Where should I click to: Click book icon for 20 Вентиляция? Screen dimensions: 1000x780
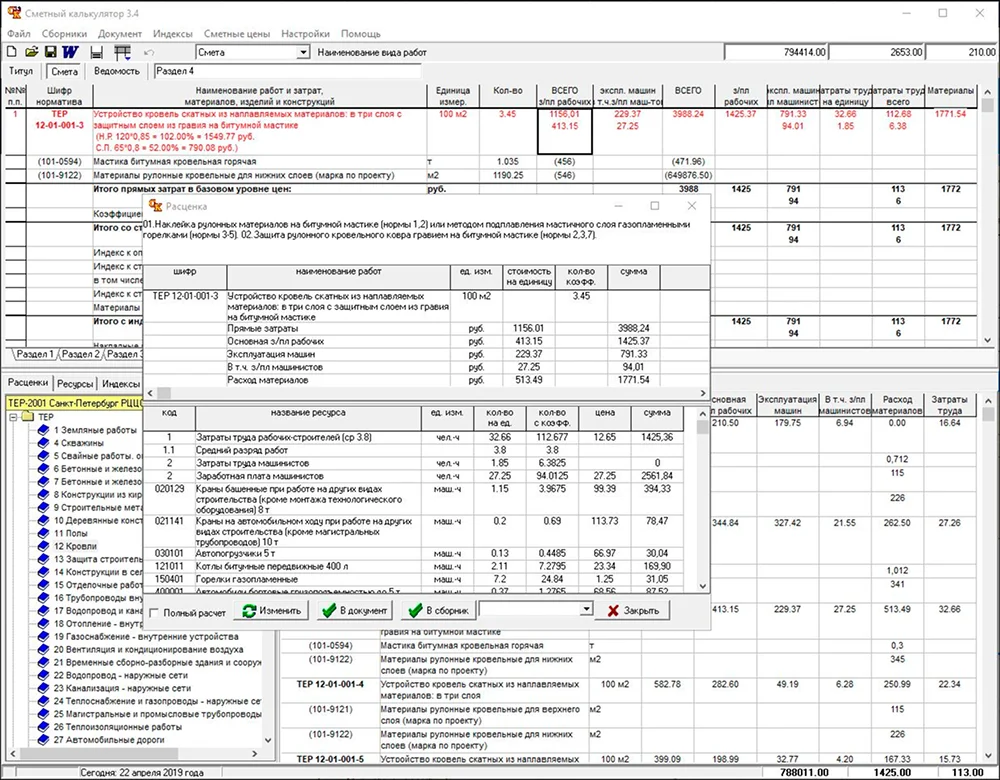click(43, 649)
